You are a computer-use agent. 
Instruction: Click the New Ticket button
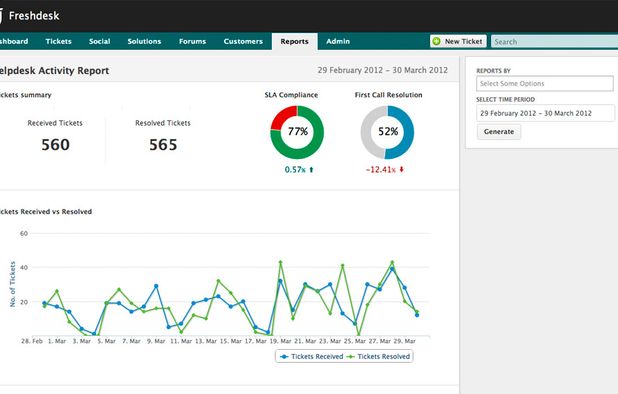[x=458, y=41]
